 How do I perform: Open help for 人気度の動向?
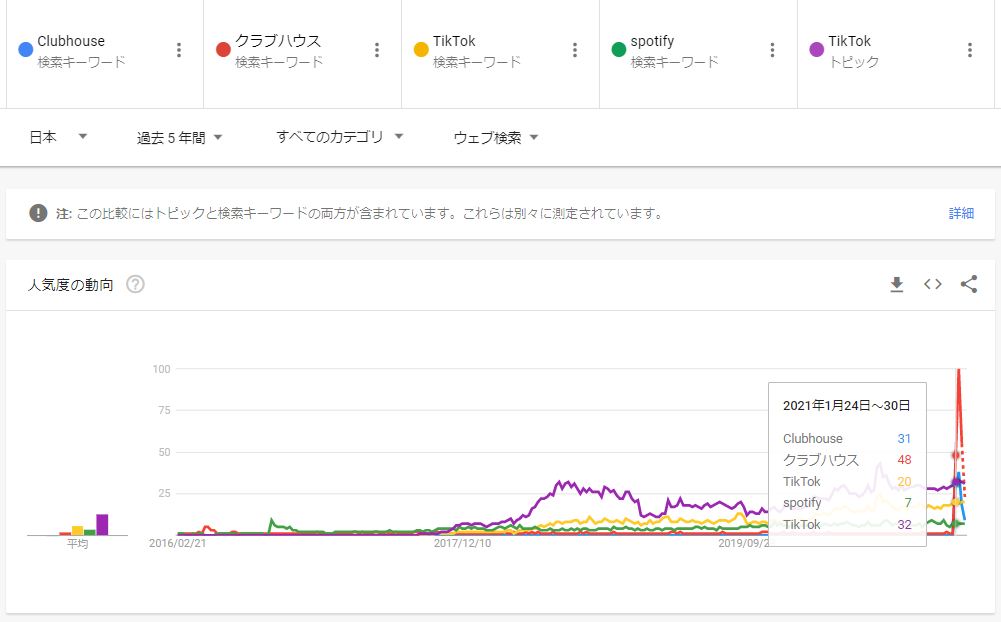pos(135,284)
